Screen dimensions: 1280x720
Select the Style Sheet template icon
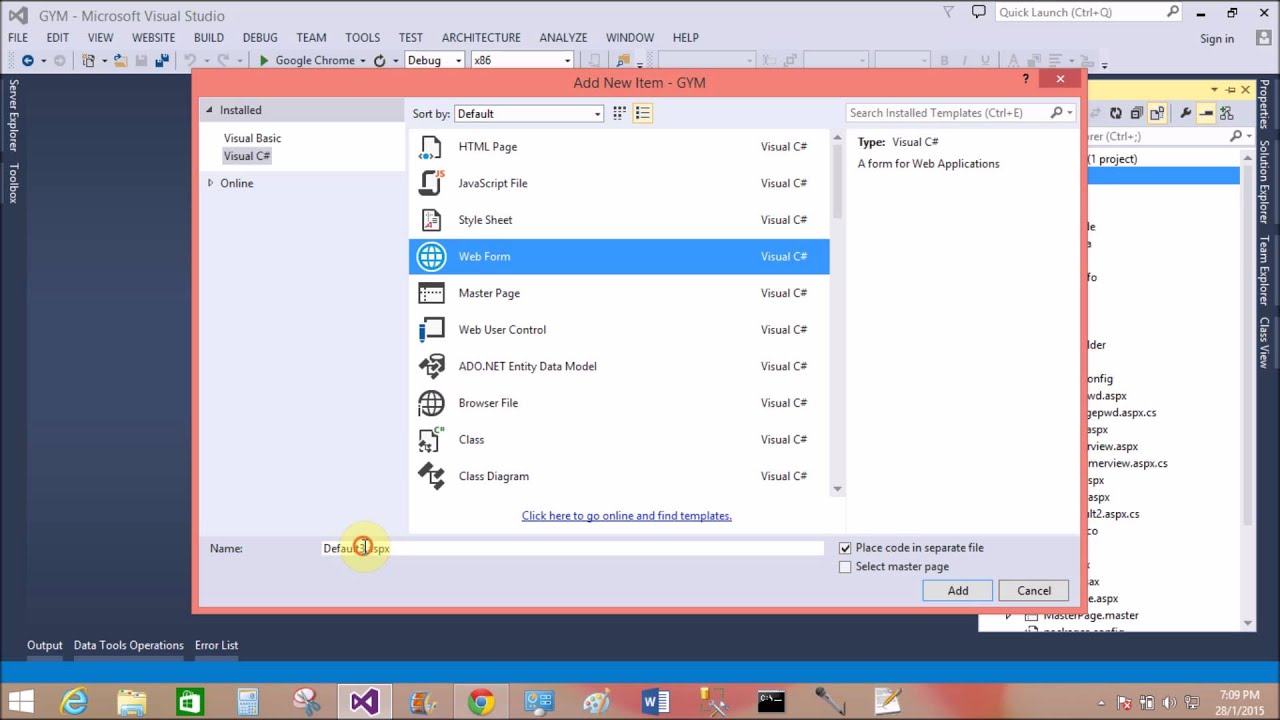pos(431,220)
